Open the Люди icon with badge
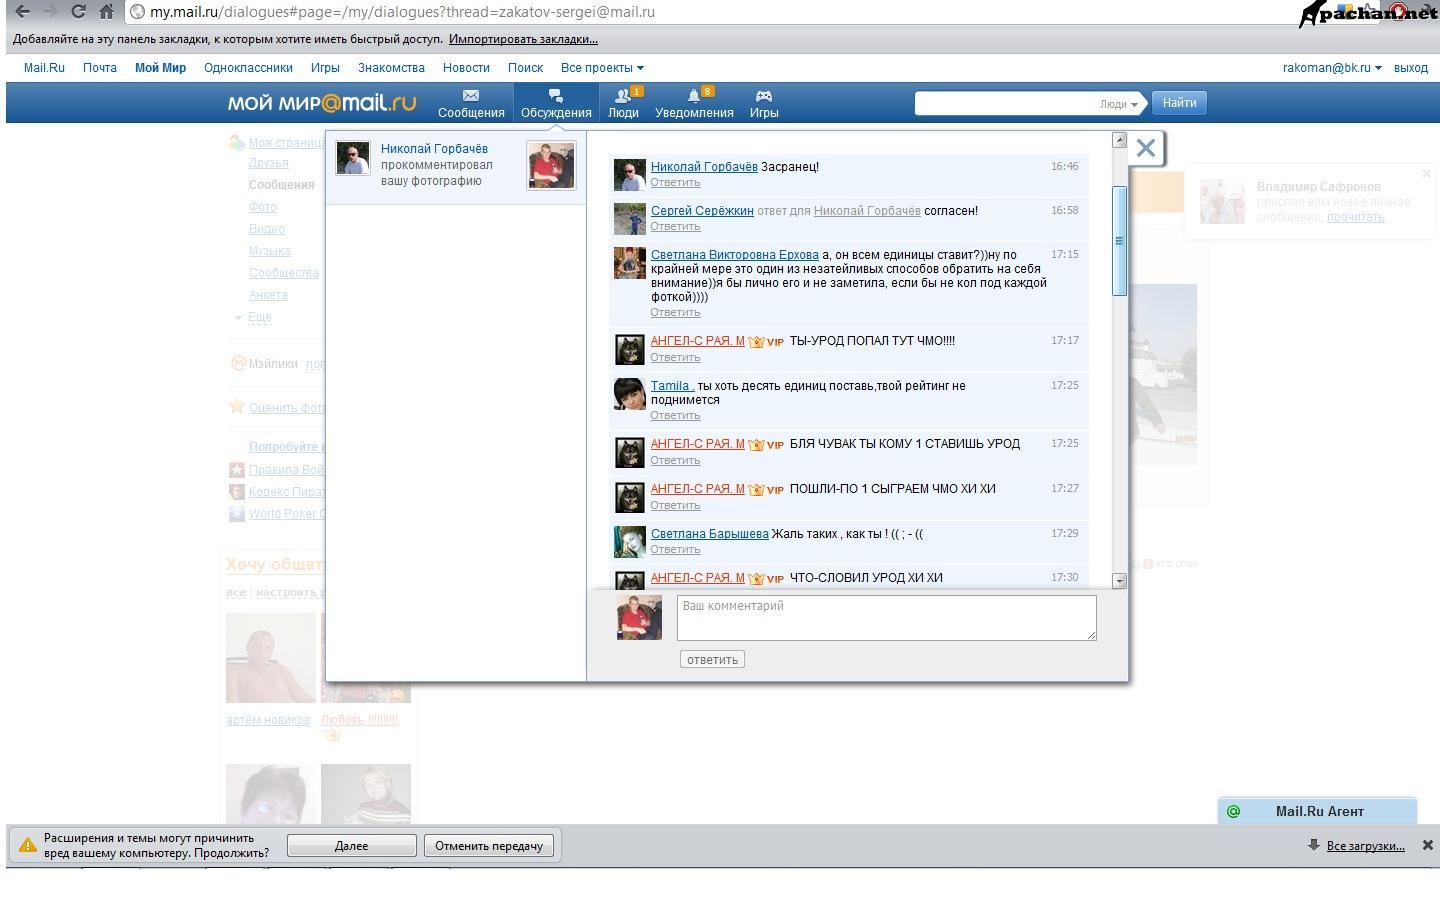The image size is (1440, 900). click(623, 96)
